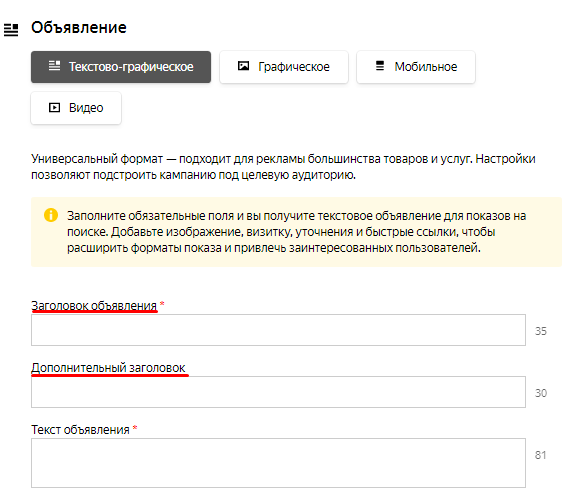Screen dimensions: 573x496
Task: Click the Объявление section heading
Action: 79,28
